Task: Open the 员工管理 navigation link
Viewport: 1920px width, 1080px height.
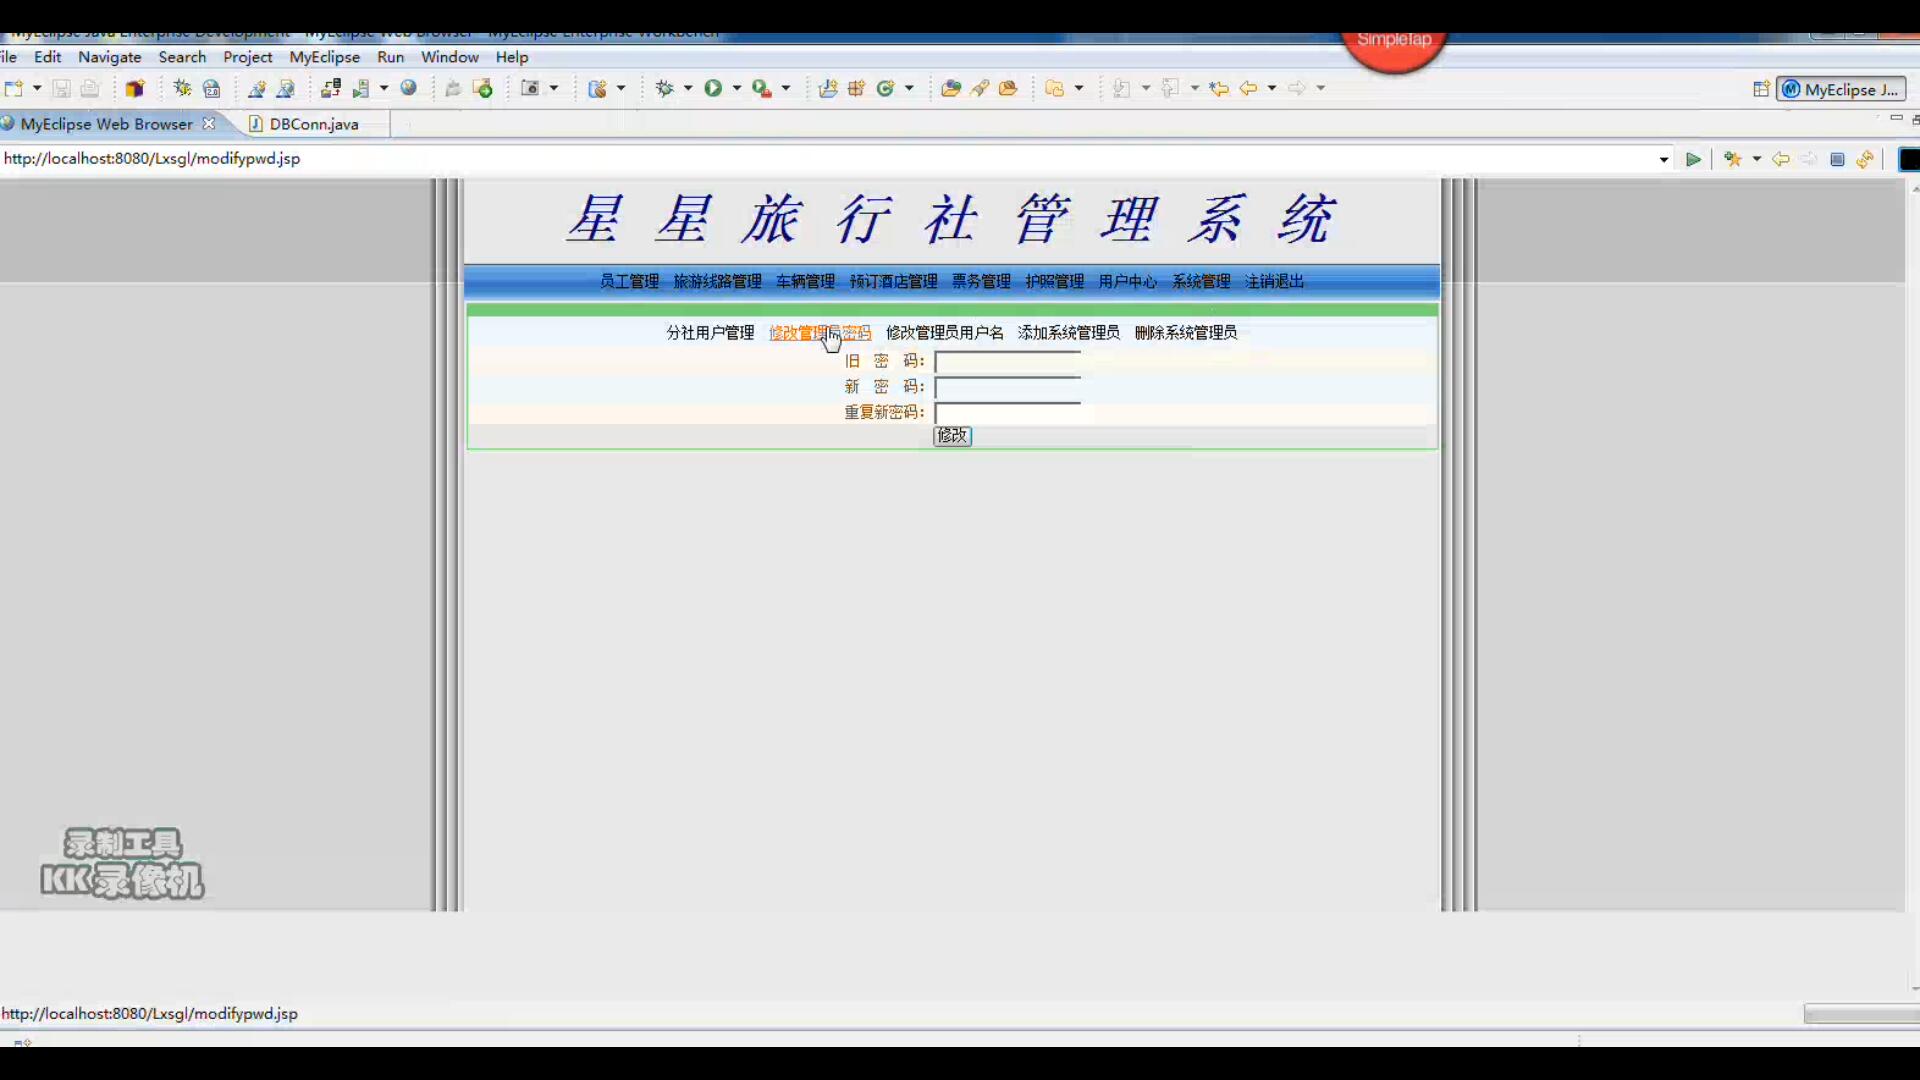Action: pos(629,282)
